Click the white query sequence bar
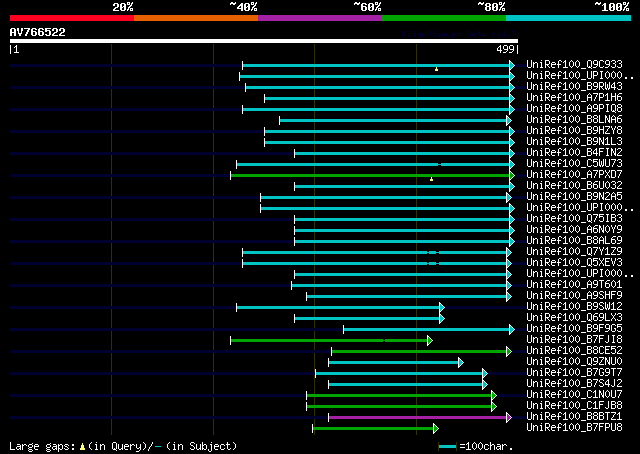640x454 pixels. pyautogui.click(x=264, y=41)
